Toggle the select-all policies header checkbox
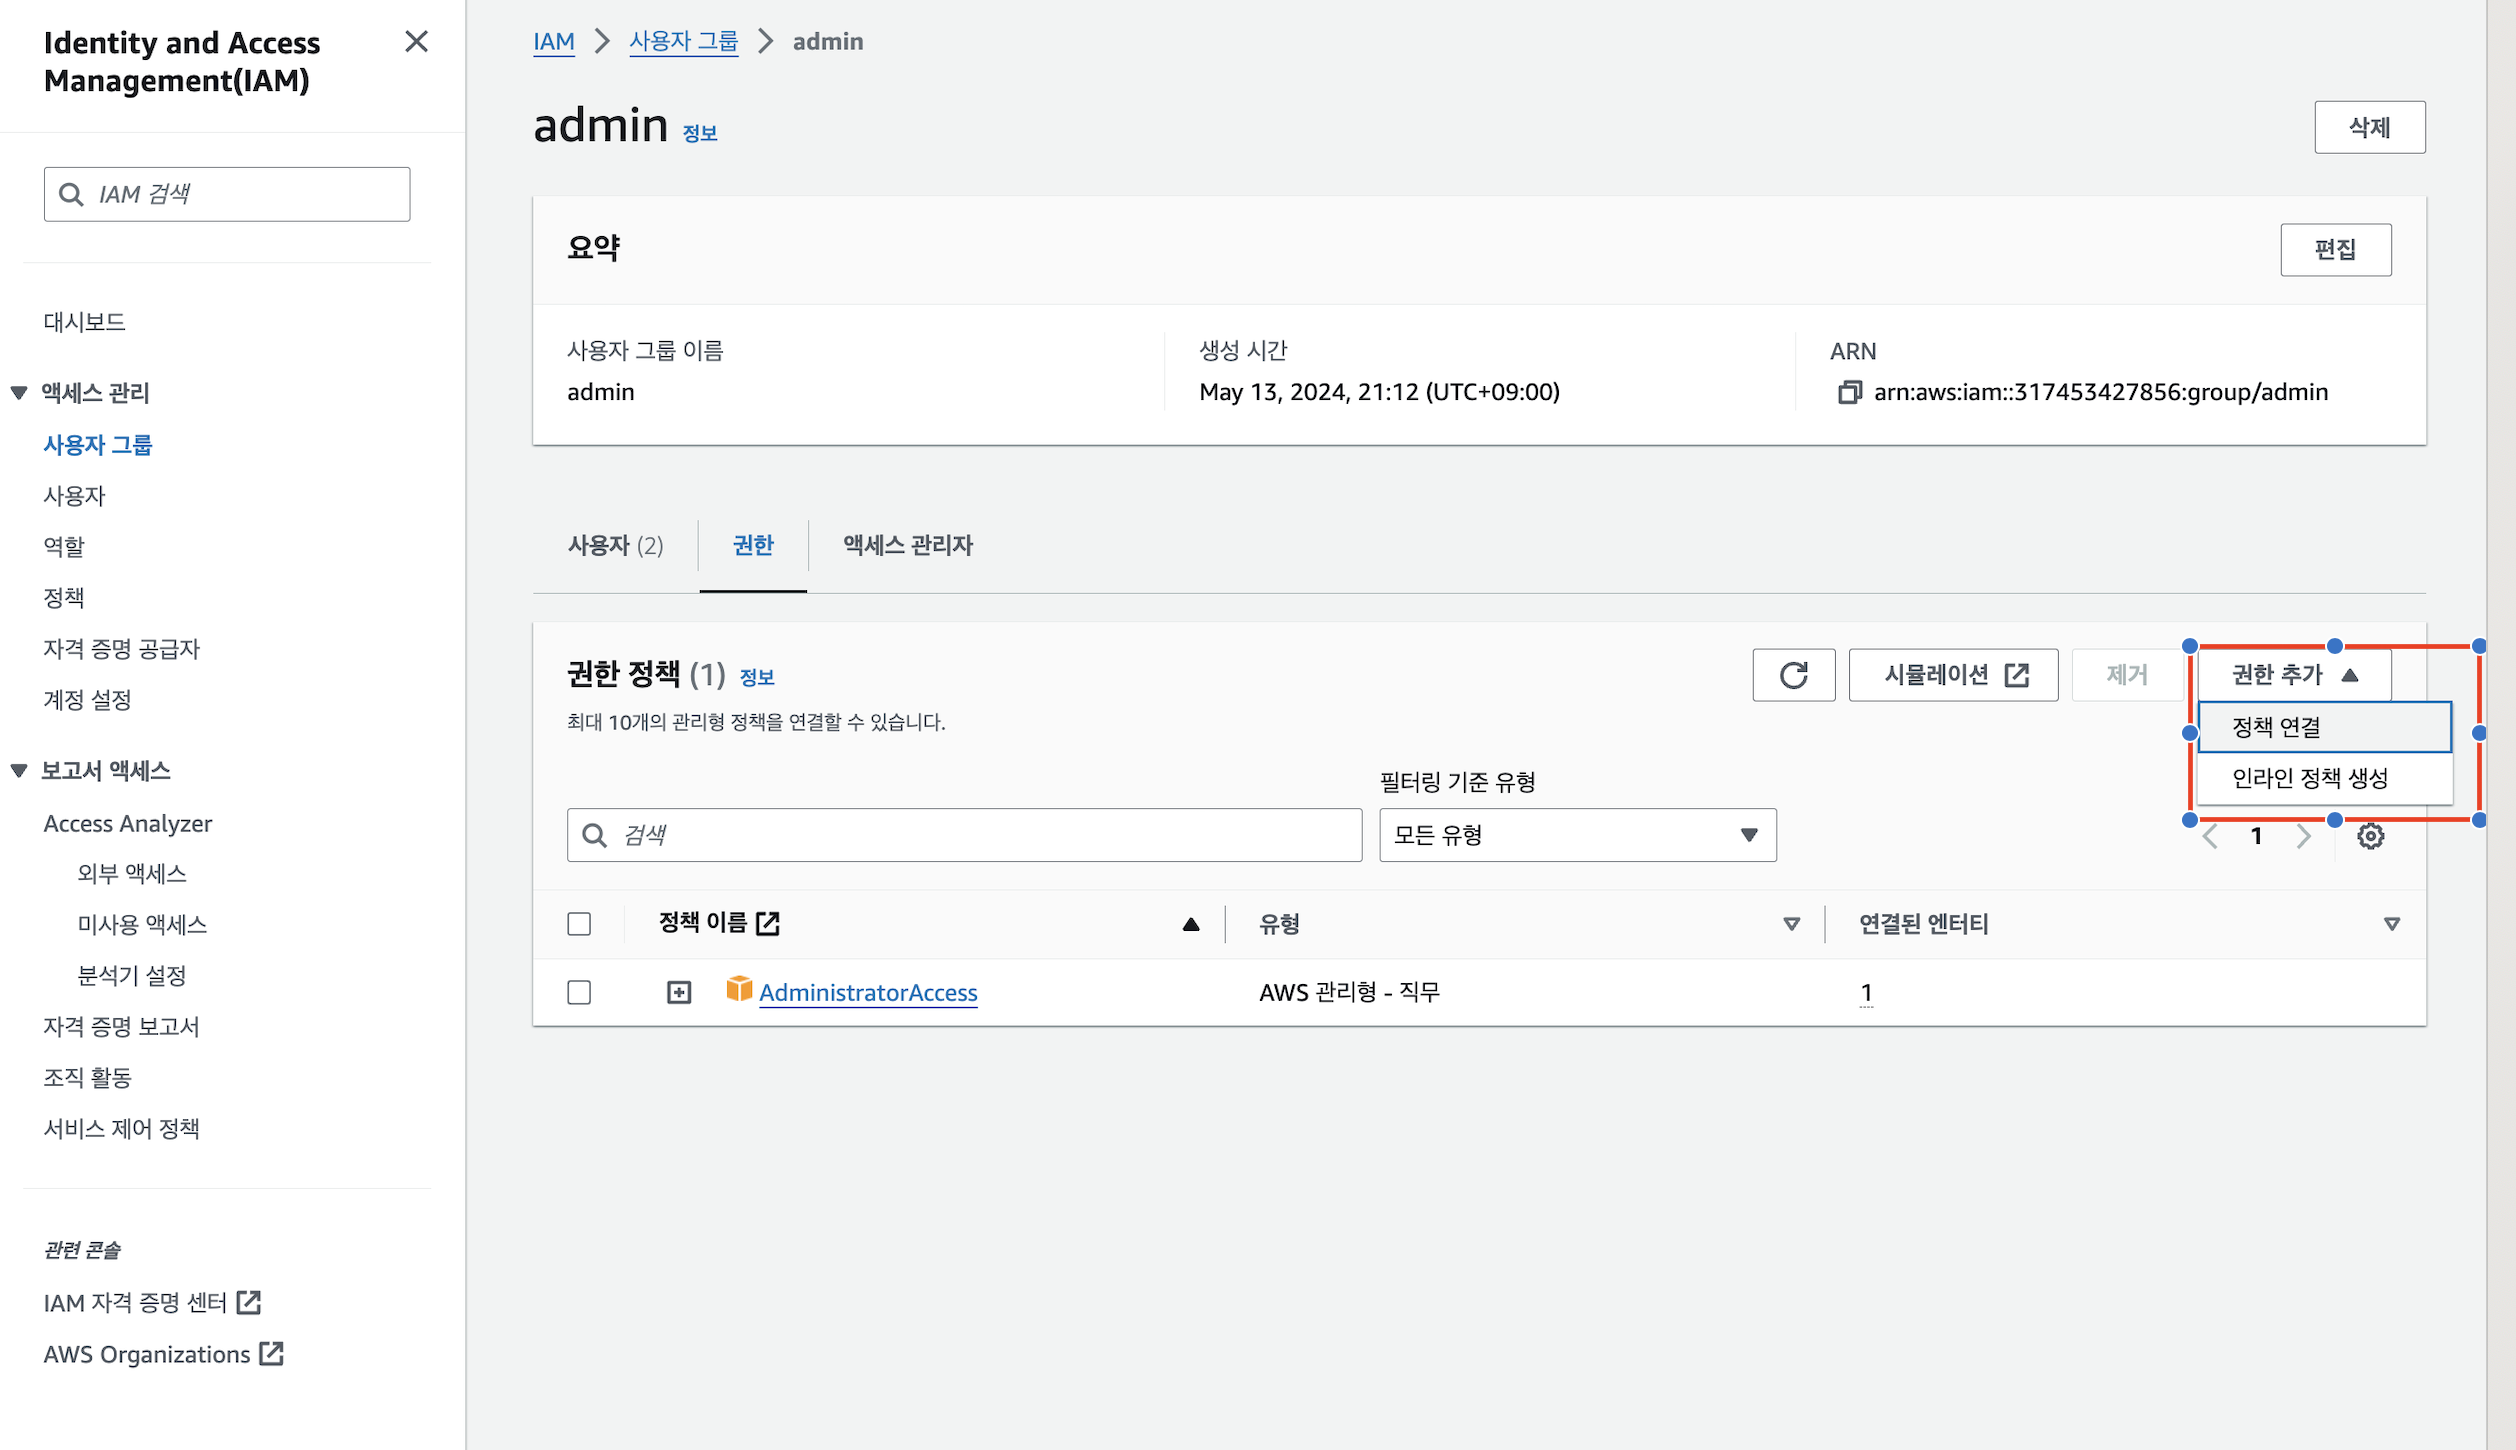The width and height of the screenshot is (2516, 1450). pyautogui.click(x=579, y=924)
